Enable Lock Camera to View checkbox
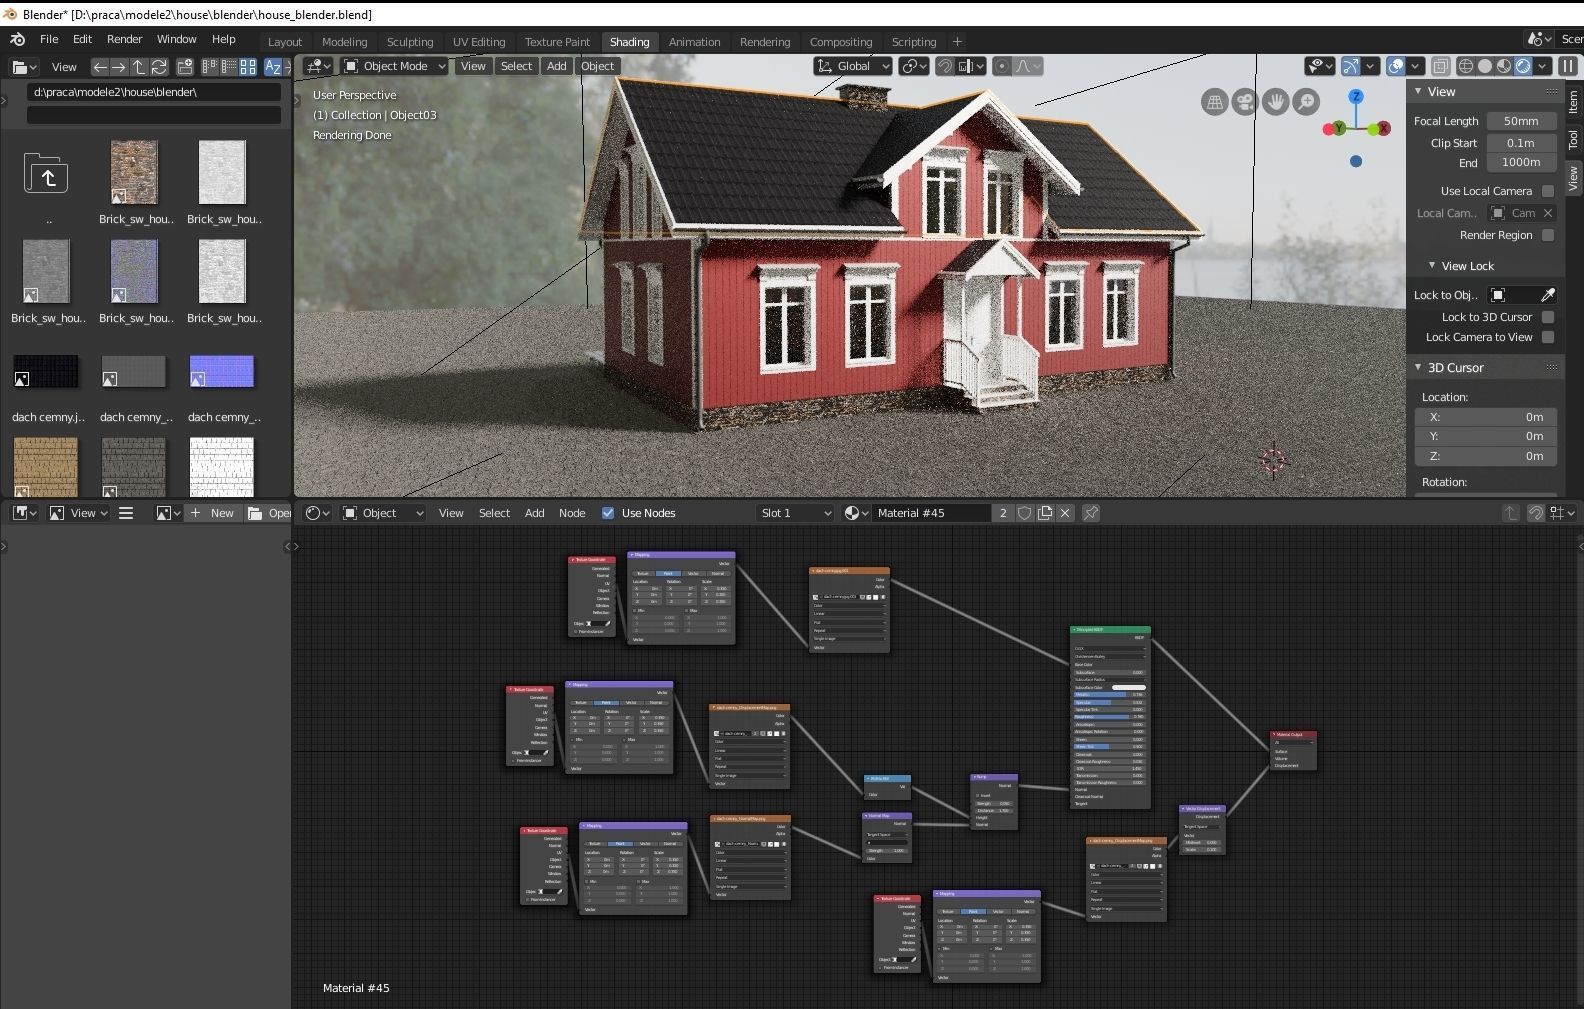1584x1009 pixels. tap(1548, 337)
